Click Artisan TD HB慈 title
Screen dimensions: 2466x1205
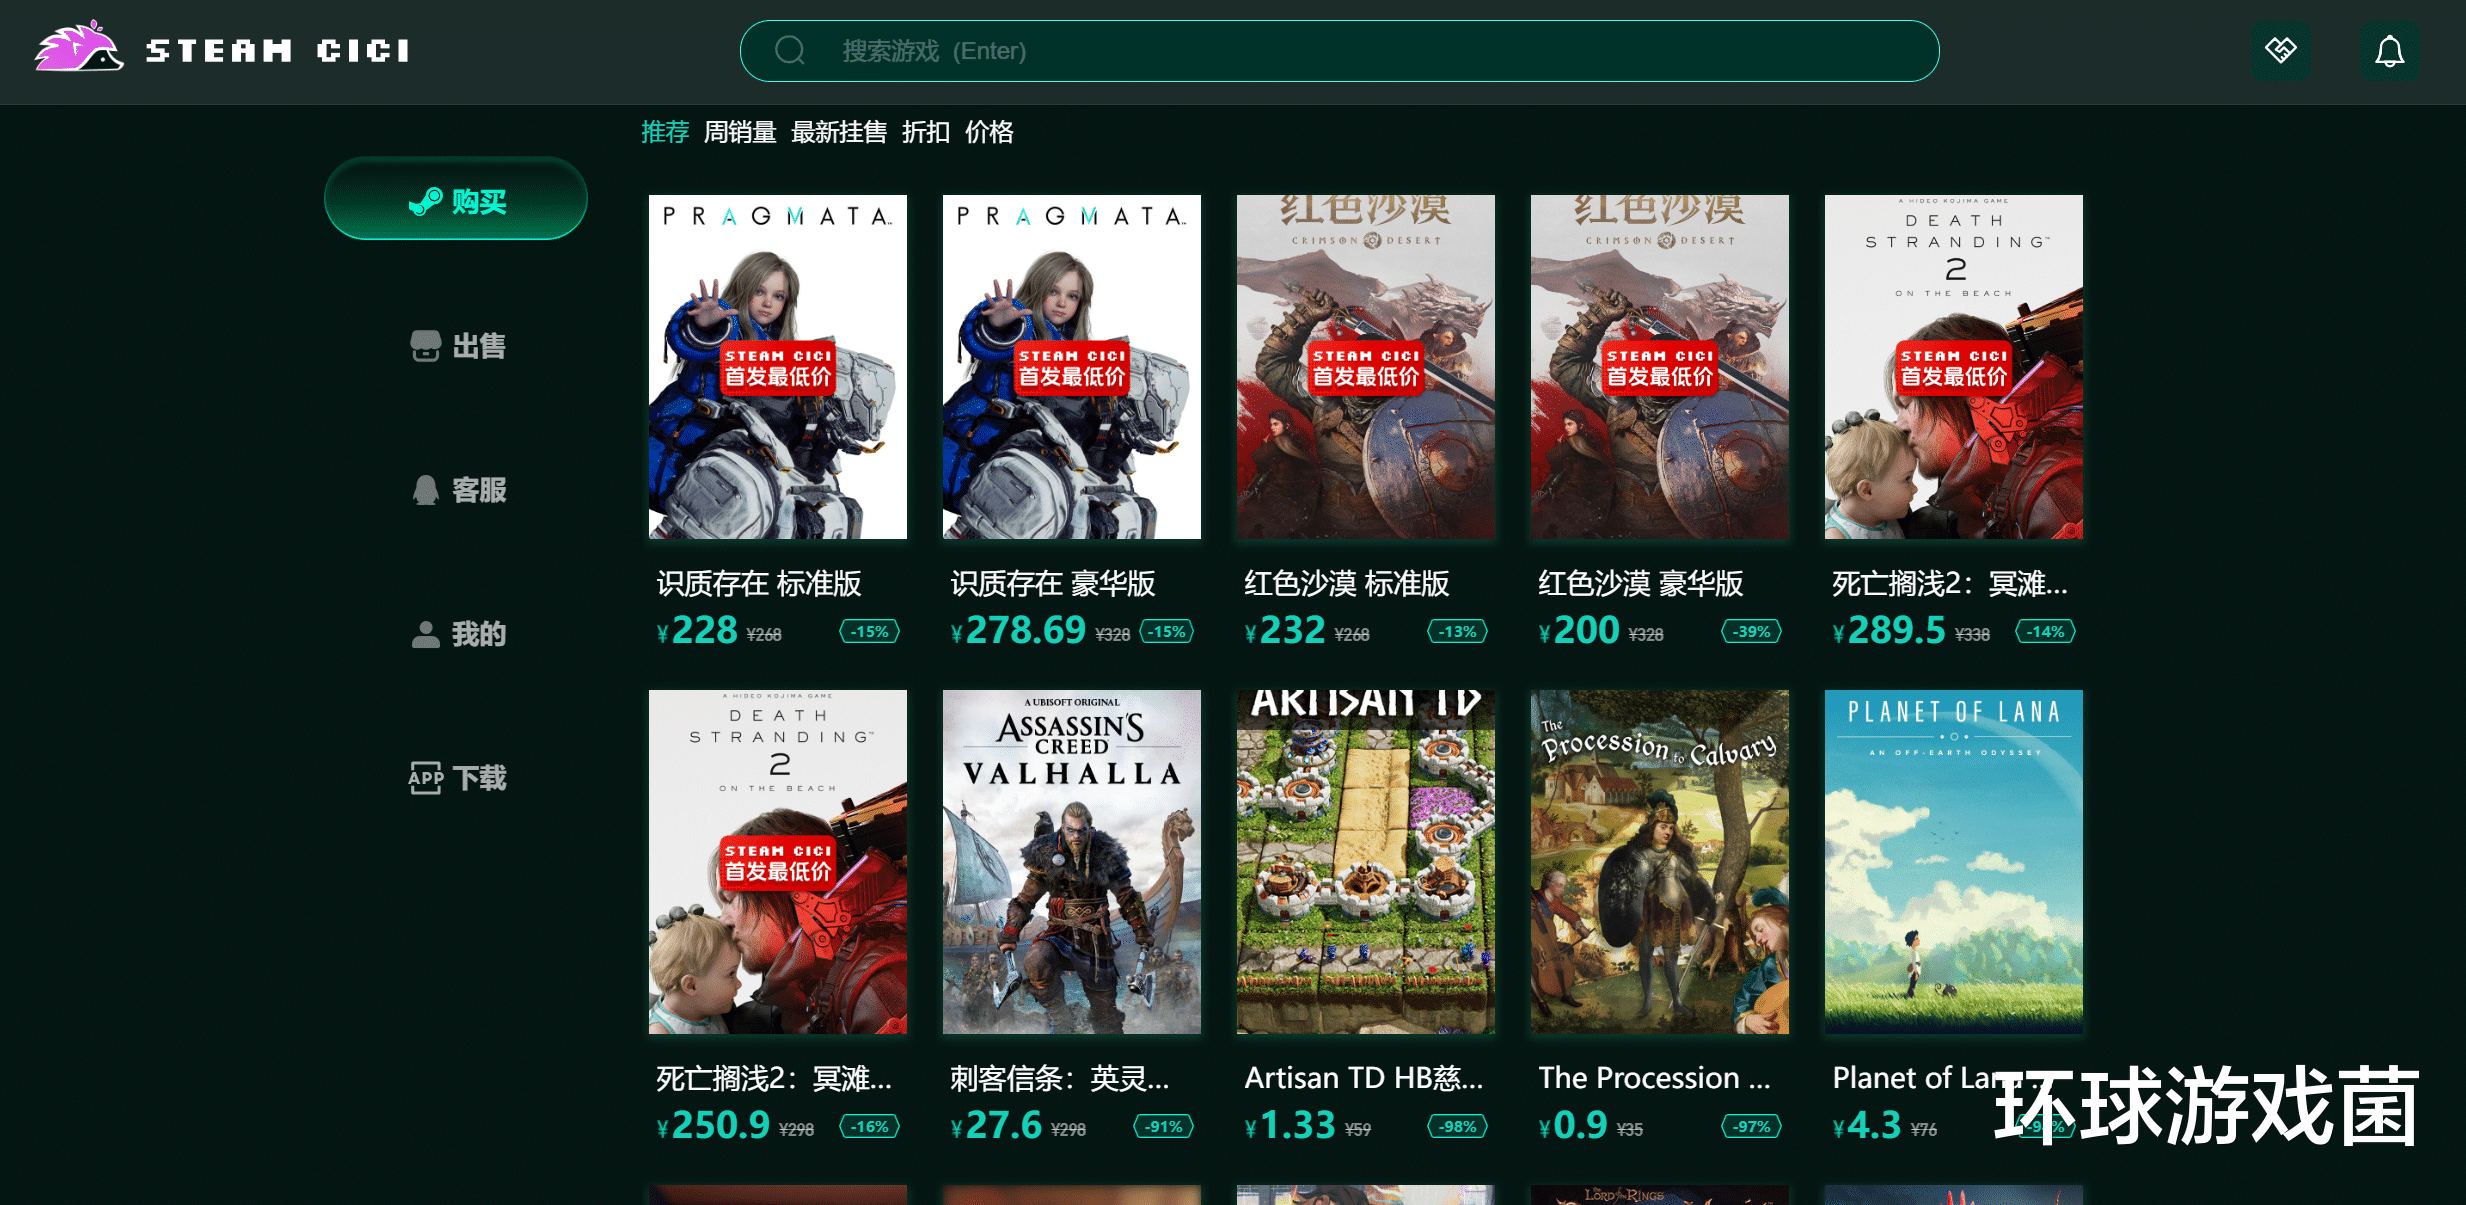coord(1363,1078)
